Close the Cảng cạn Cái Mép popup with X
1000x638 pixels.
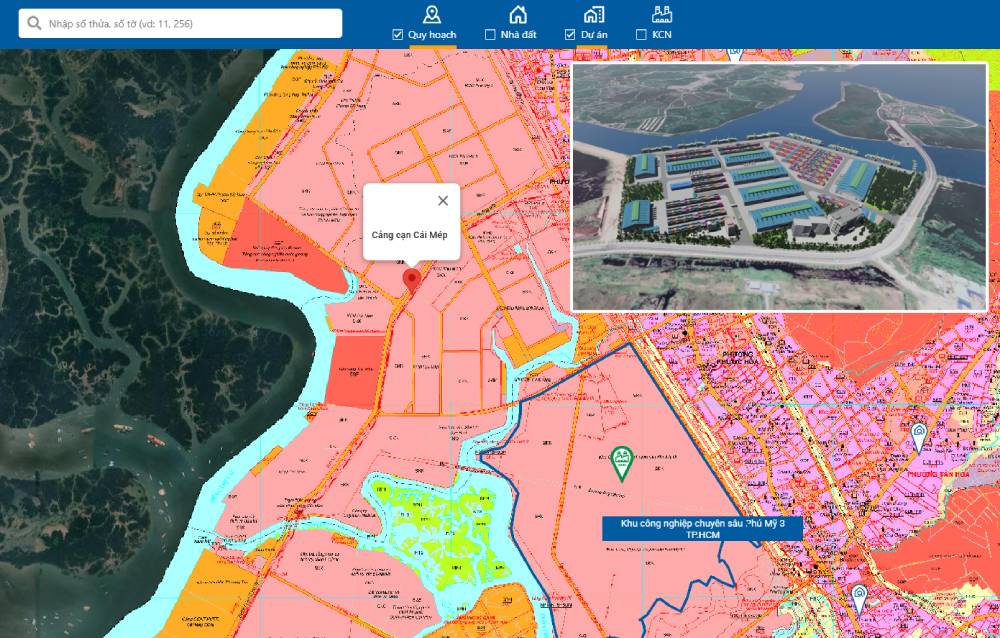click(443, 200)
